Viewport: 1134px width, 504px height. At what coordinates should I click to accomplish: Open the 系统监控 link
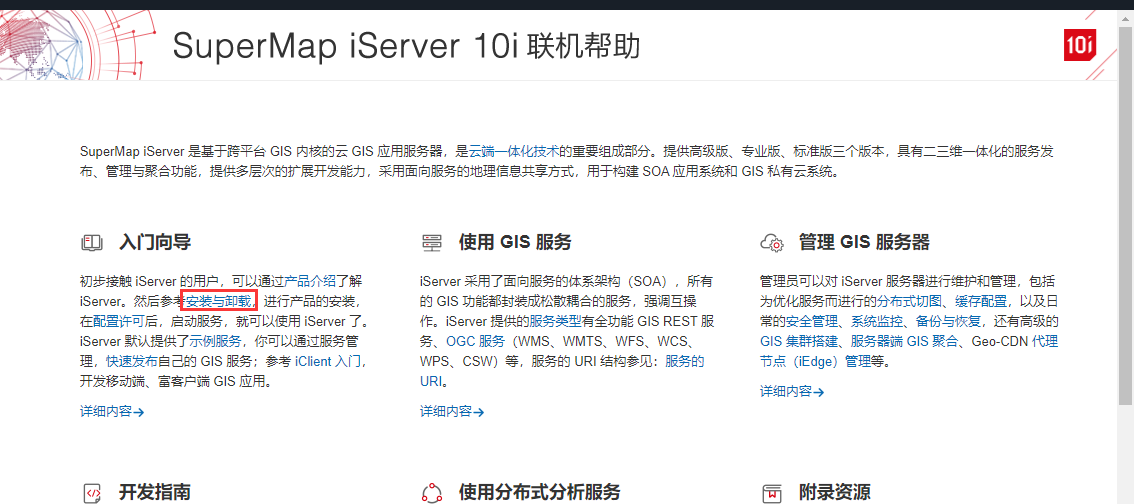(x=877, y=321)
